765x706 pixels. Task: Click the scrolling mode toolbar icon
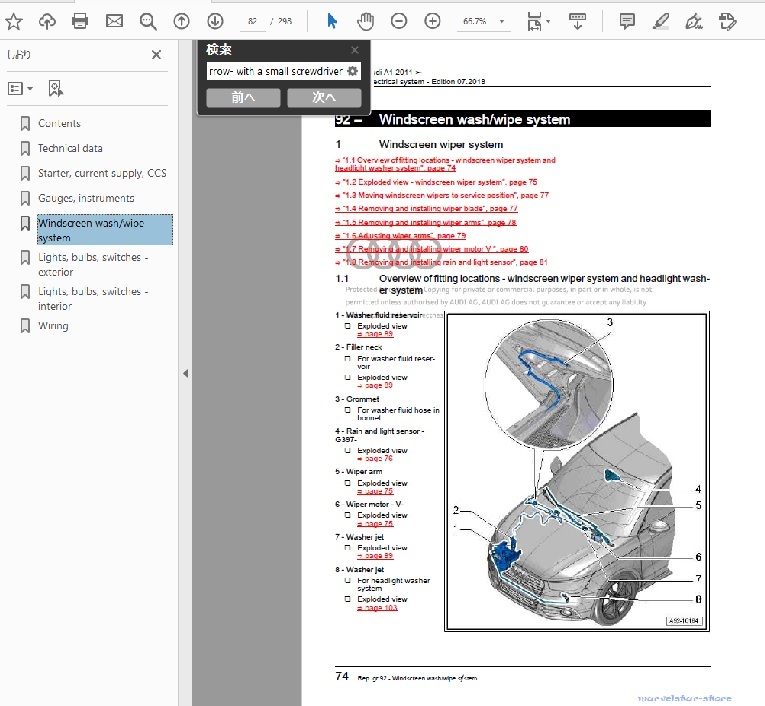point(578,21)
